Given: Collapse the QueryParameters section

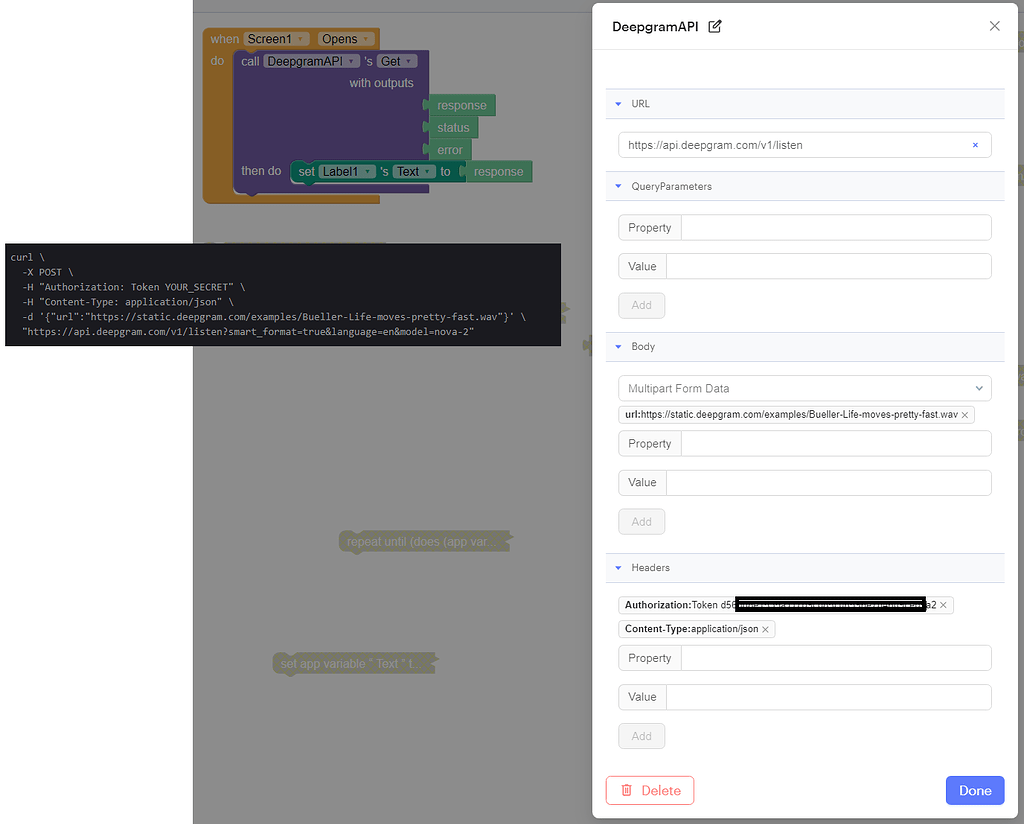Looking at the screenshot, I should click(x=618, y=186).
